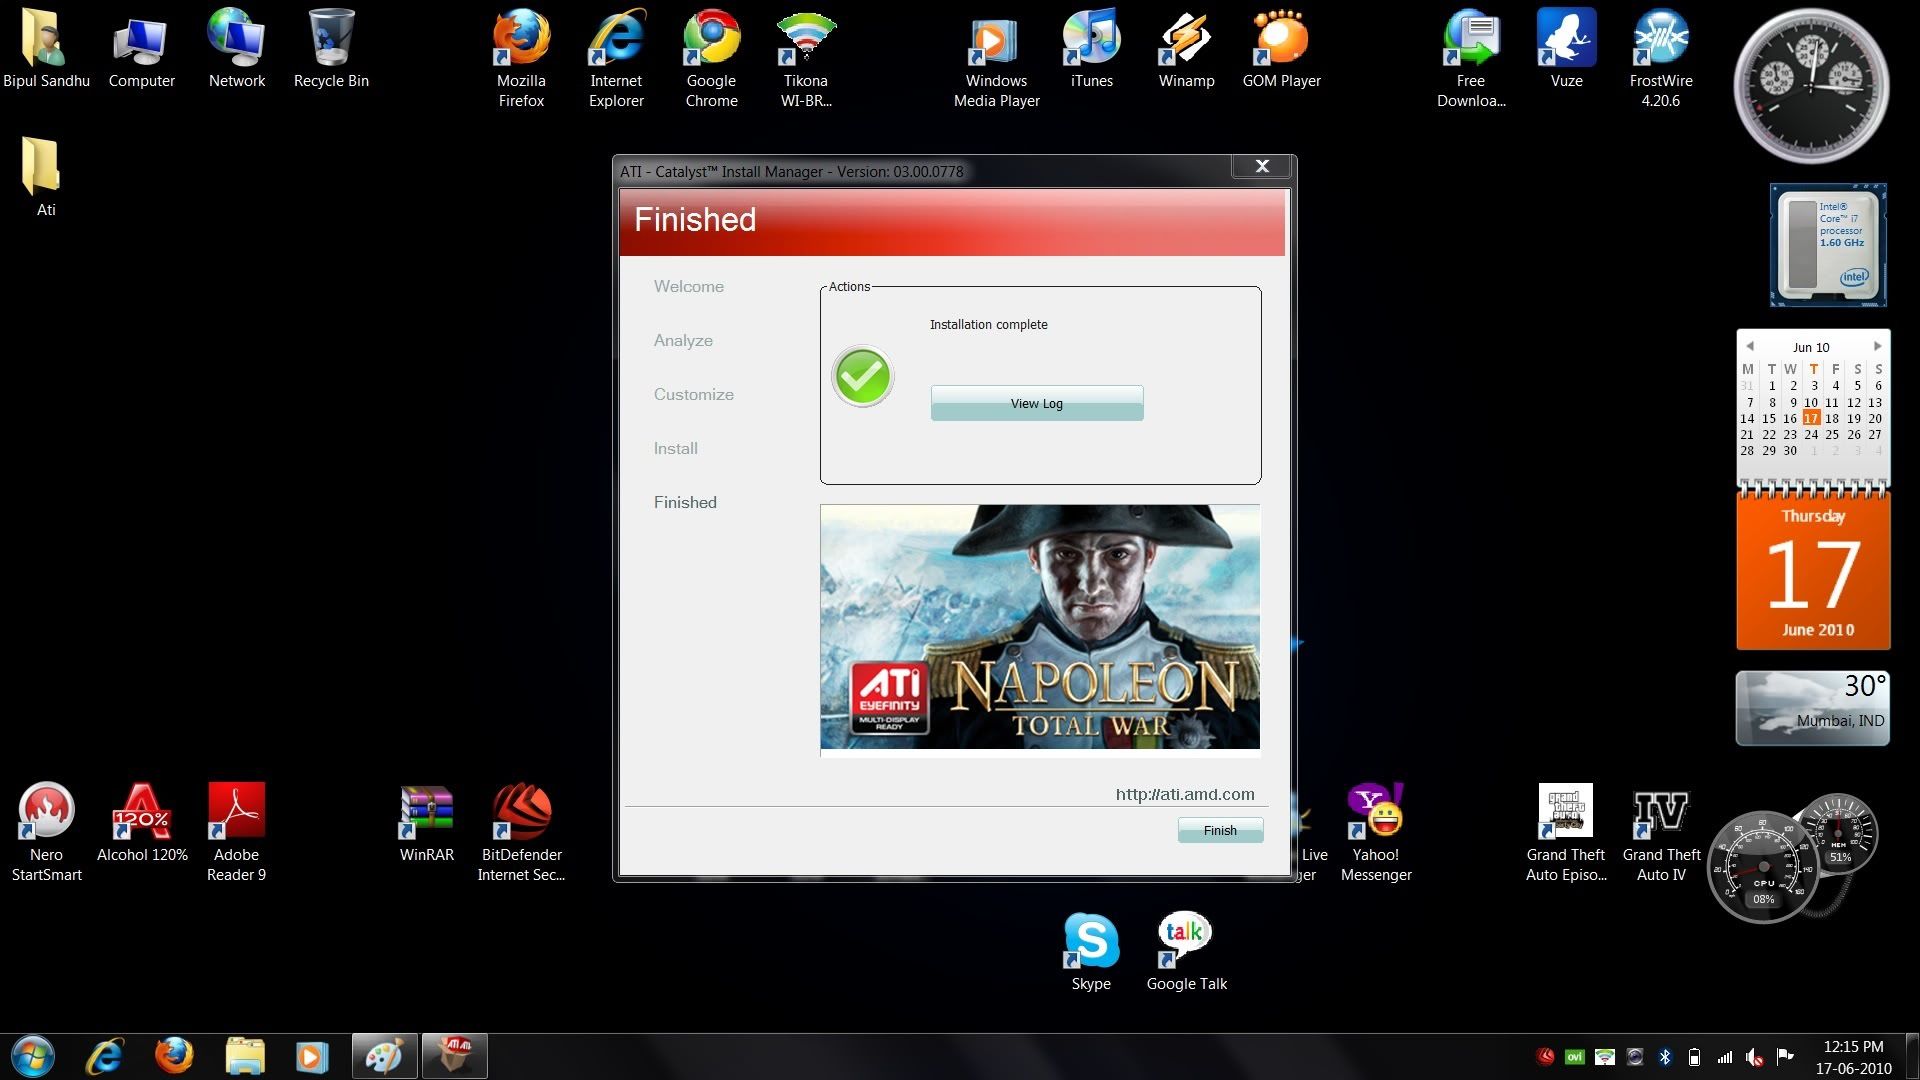The height and width of the screenshot is (1080, 1920).
Task: Select the Welcome step in installer
Action: tap(689, 286)
